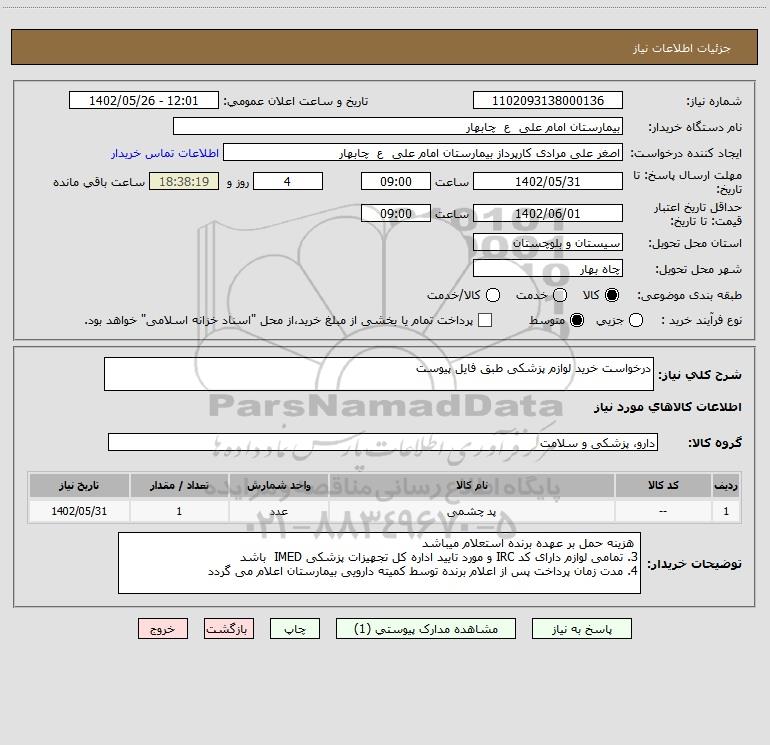770x745 pixels.
Task: Open the اطلاعات تماس خریدار link
Action: [x=165, y=153]
